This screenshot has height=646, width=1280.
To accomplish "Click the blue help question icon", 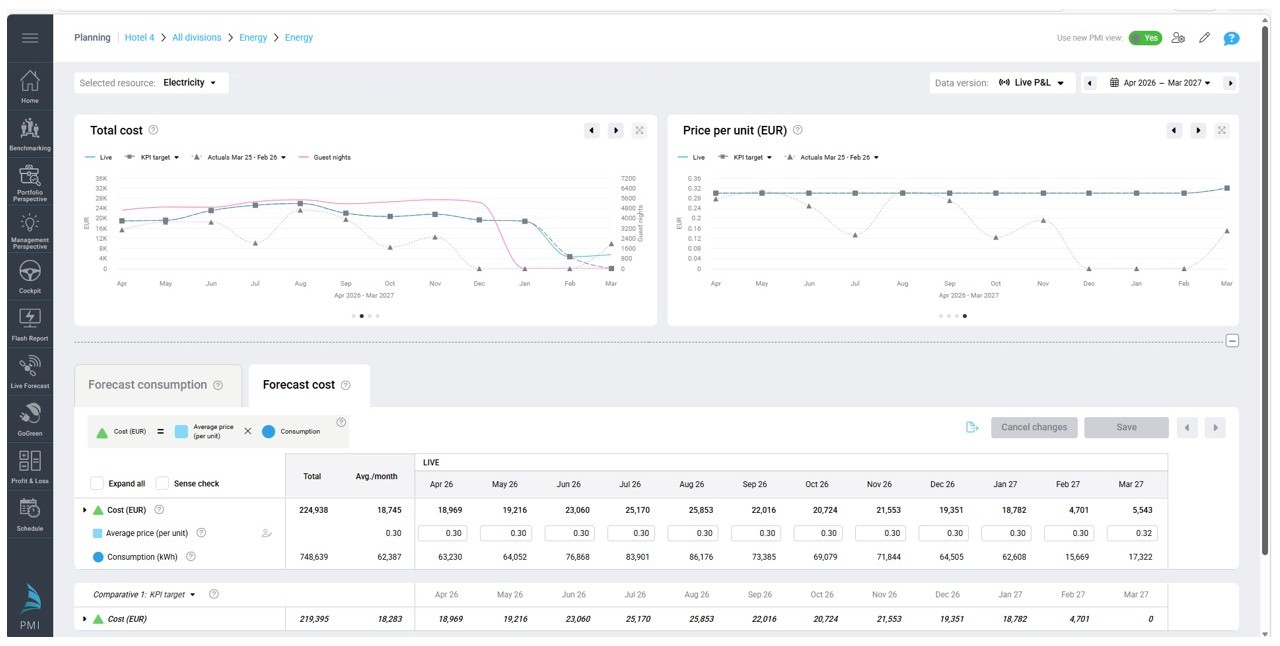I will point(1231,38).
